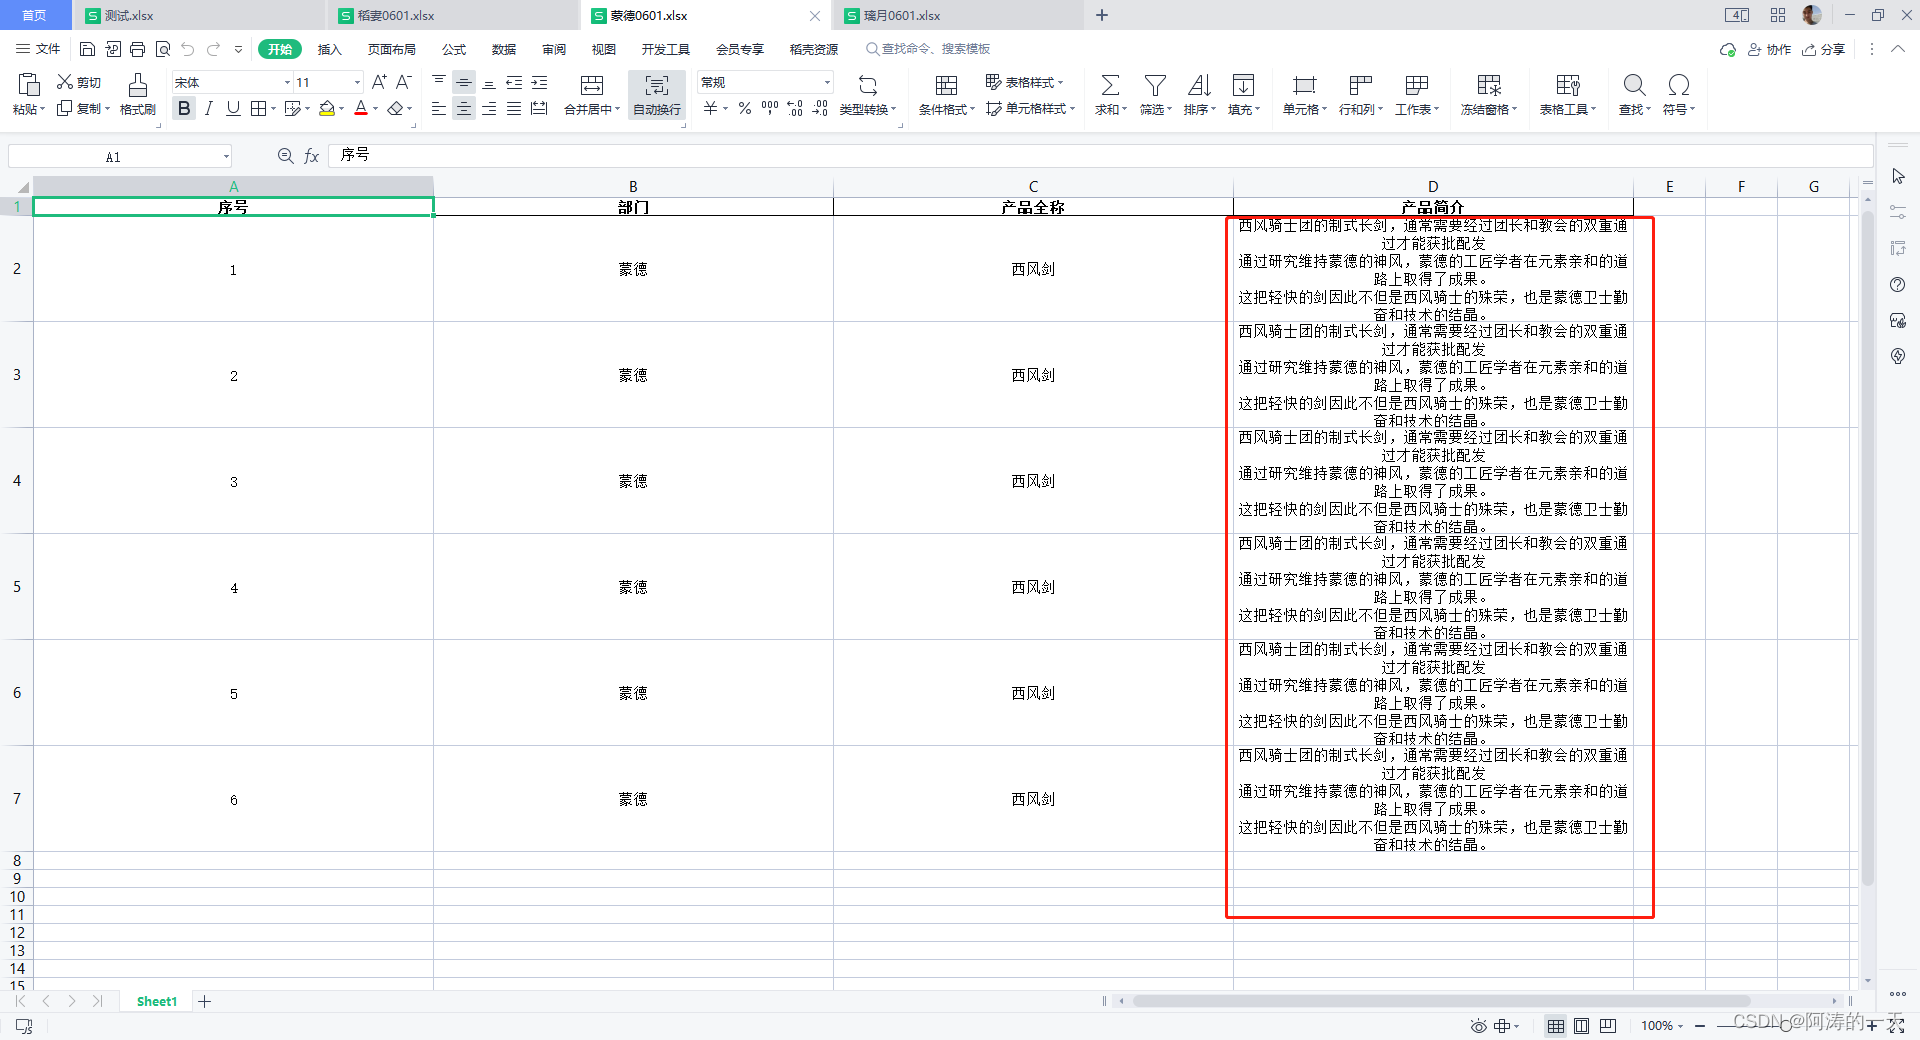
Task: Apply the red font color swatch
Action: pyautogui.click(x=361, y=108)
